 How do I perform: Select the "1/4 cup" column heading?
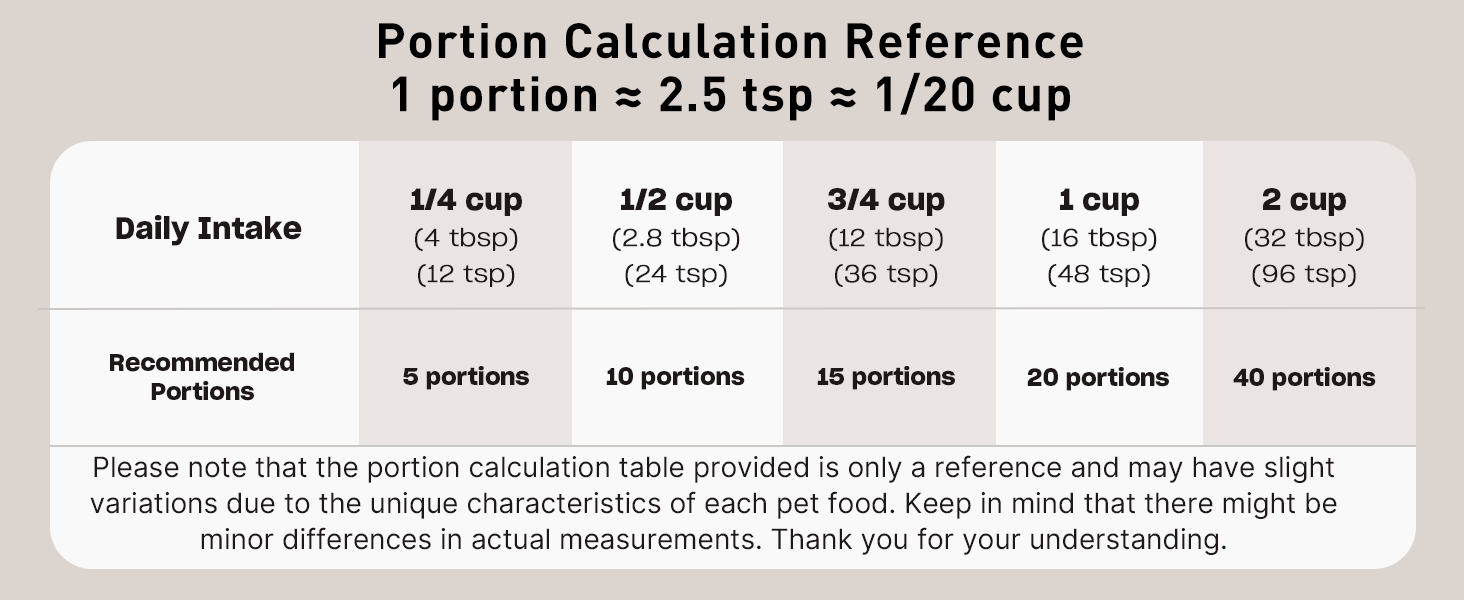pyautogui.click(x=466, y=200)
